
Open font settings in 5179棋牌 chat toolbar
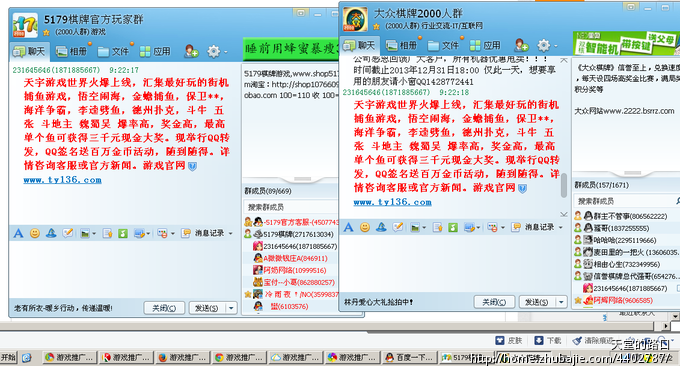[18, 233]
